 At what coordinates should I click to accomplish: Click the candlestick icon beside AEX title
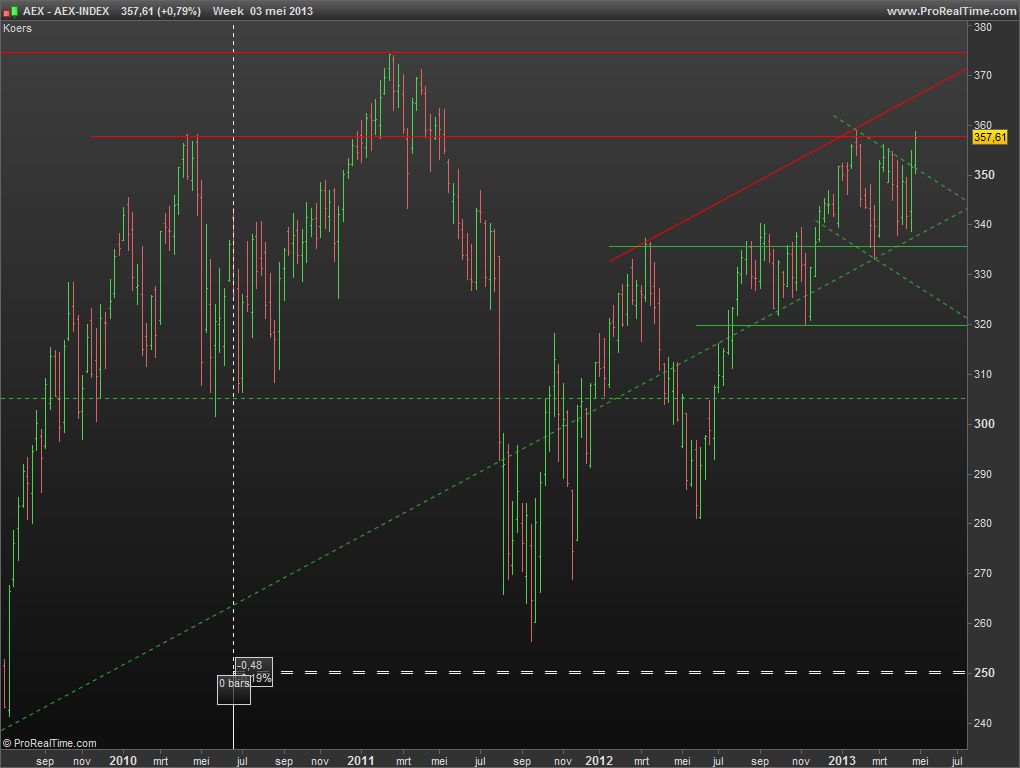[11, 11]
